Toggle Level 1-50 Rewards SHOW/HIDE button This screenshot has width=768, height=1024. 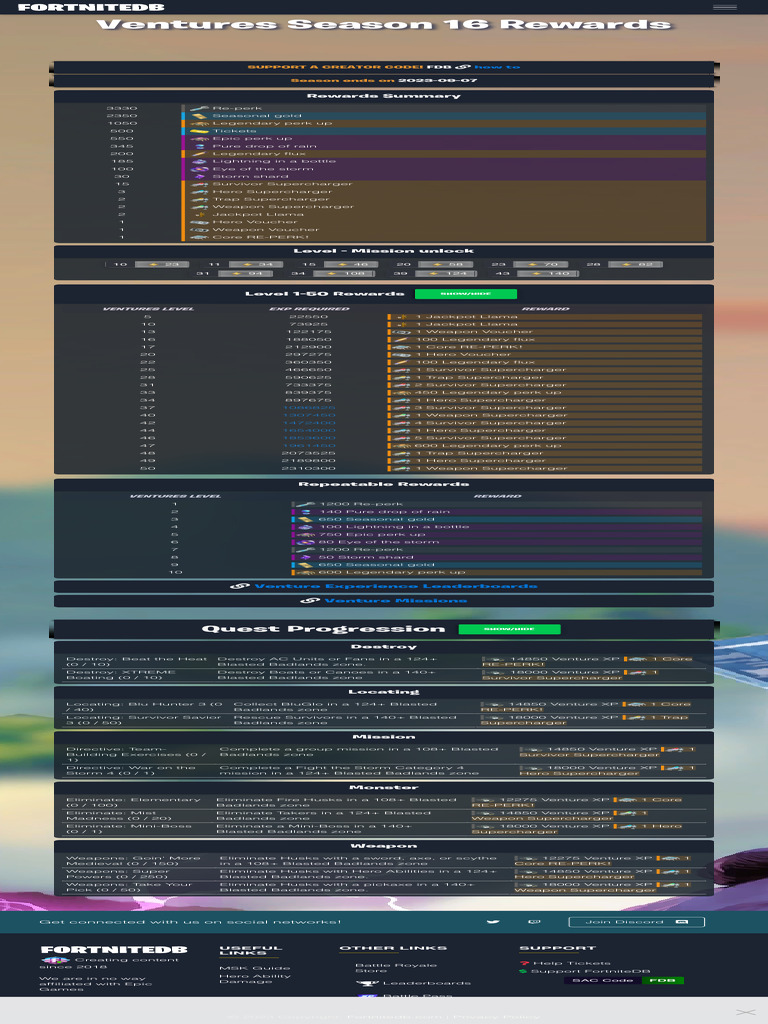pyautogui.click(x=466, y=294)
